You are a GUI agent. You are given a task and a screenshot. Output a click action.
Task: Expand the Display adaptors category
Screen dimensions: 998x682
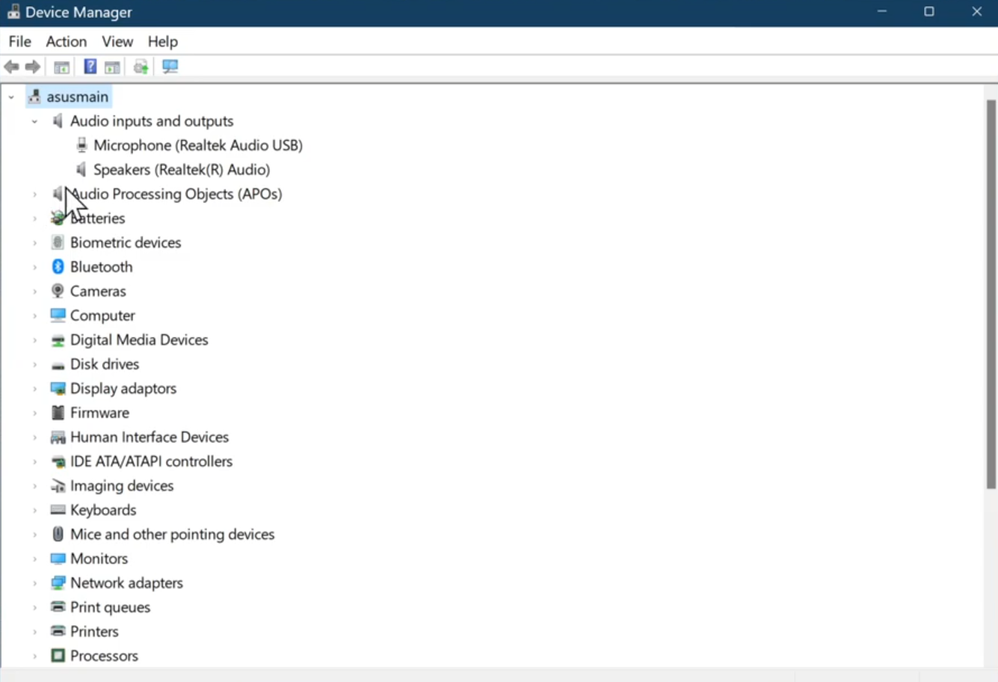click(x=35, y=389)
